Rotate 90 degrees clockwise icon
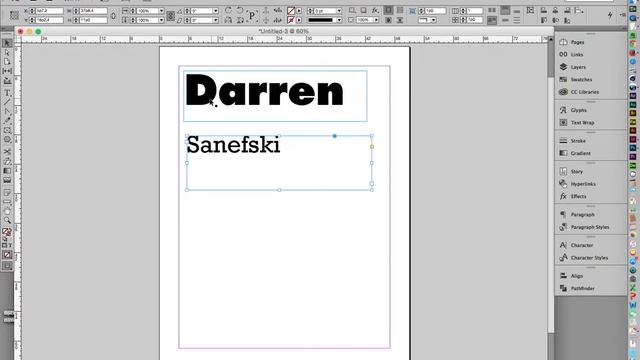The image size is (640, 360). [228, 11]
